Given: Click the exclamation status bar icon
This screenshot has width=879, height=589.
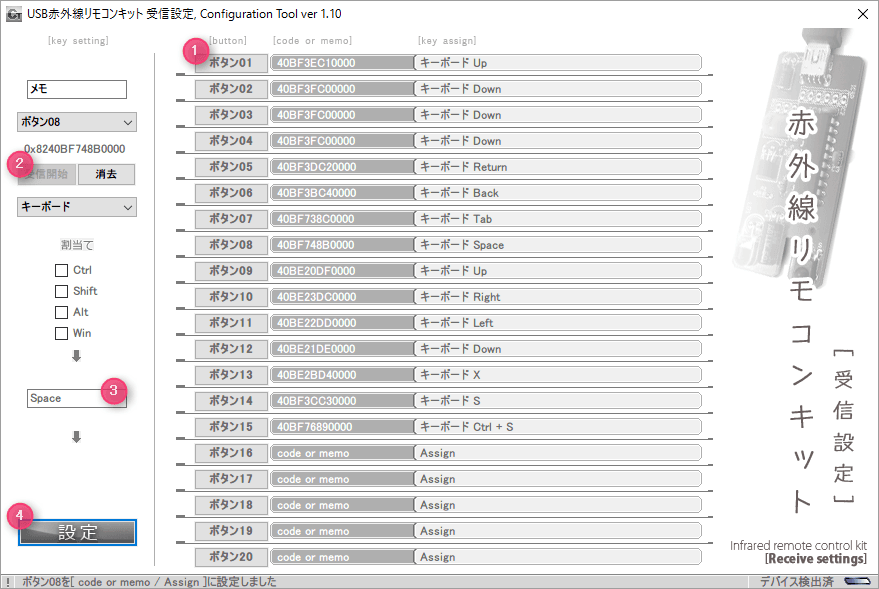Looking at the screenshot, I should 8,582.
